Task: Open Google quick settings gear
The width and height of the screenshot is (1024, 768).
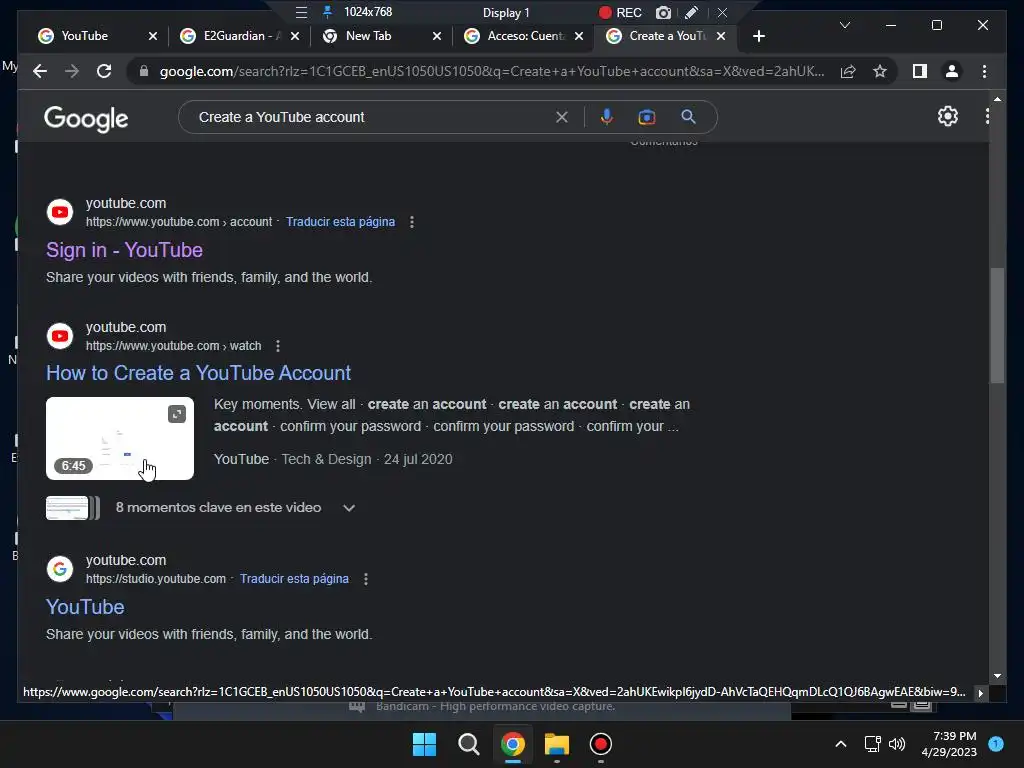Action: (x=948, y=116)
